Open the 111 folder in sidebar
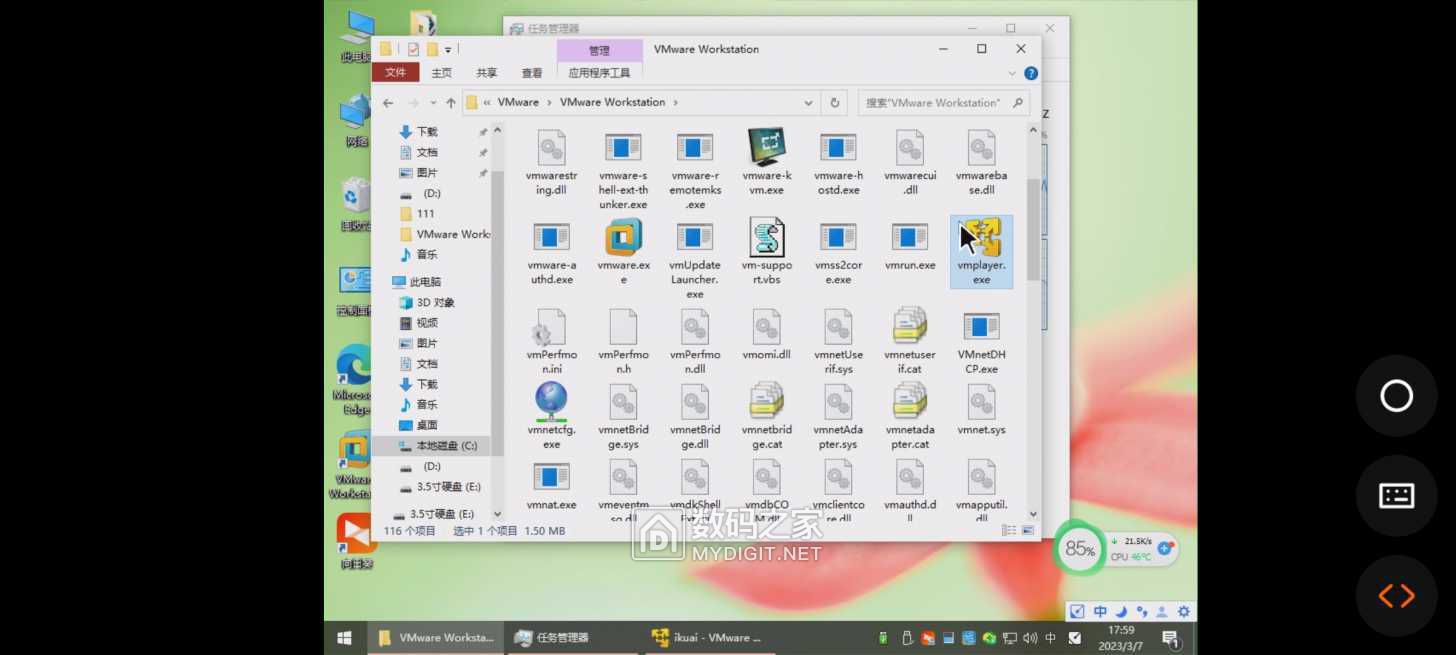The image size is (1456, 655). pyautogui.click(x=425, y=213)
